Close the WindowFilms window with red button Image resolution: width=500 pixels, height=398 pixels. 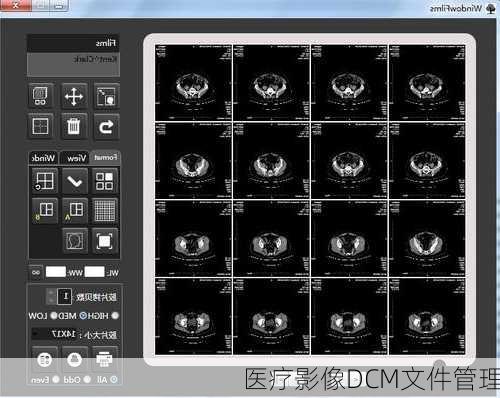coord(16,5)
